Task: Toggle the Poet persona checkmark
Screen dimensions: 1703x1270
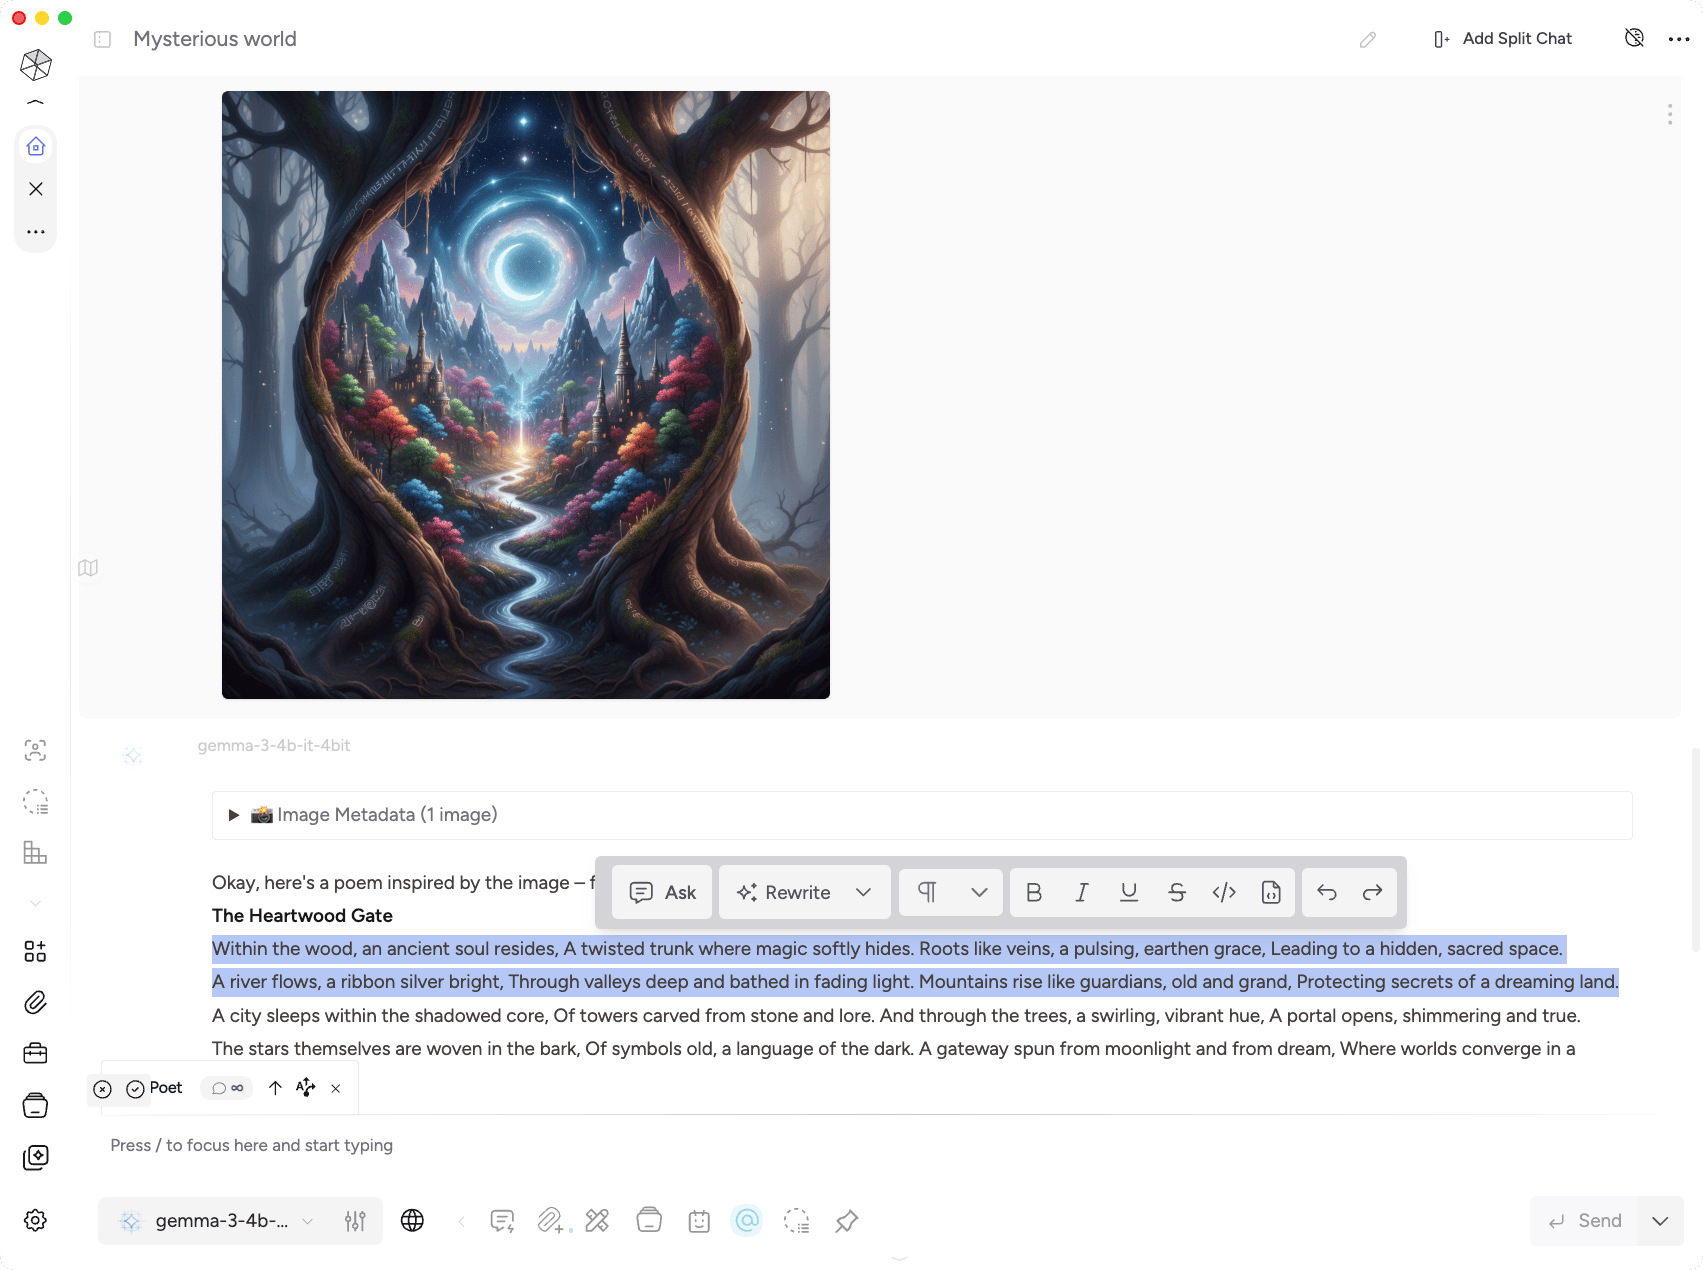Action: [x=135, y=1088]
